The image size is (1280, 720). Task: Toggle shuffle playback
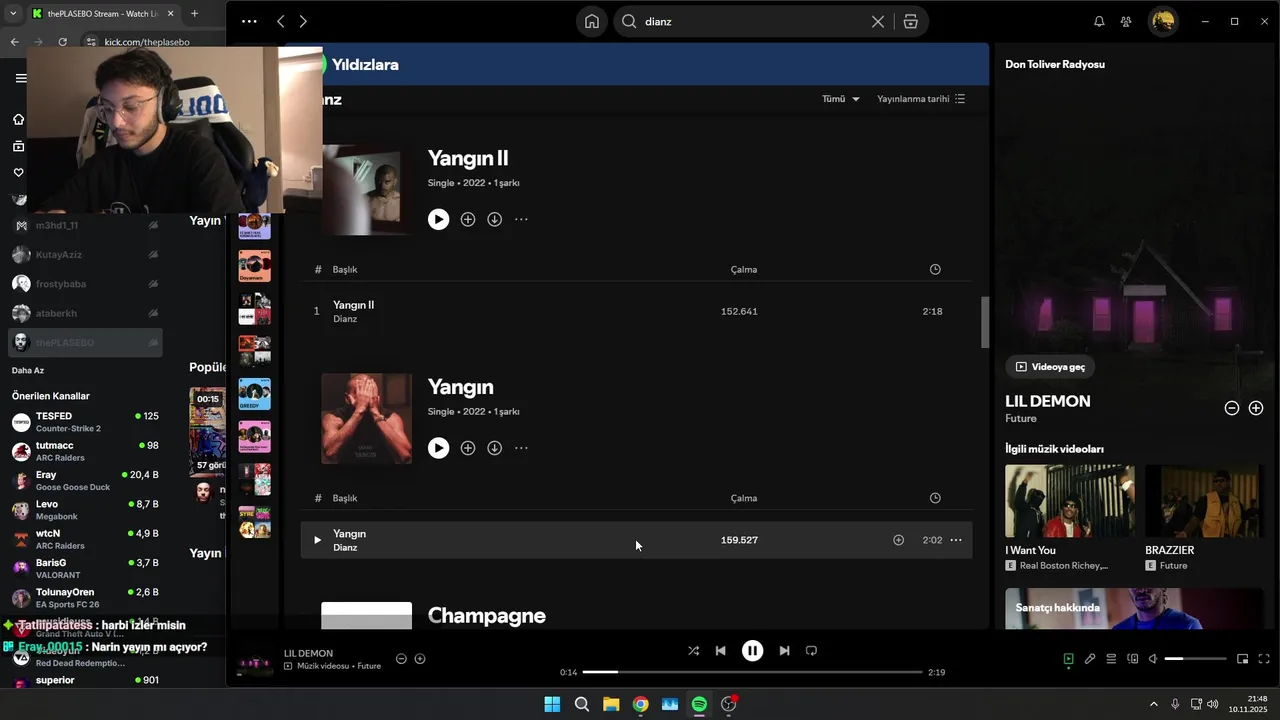point(693,651)
